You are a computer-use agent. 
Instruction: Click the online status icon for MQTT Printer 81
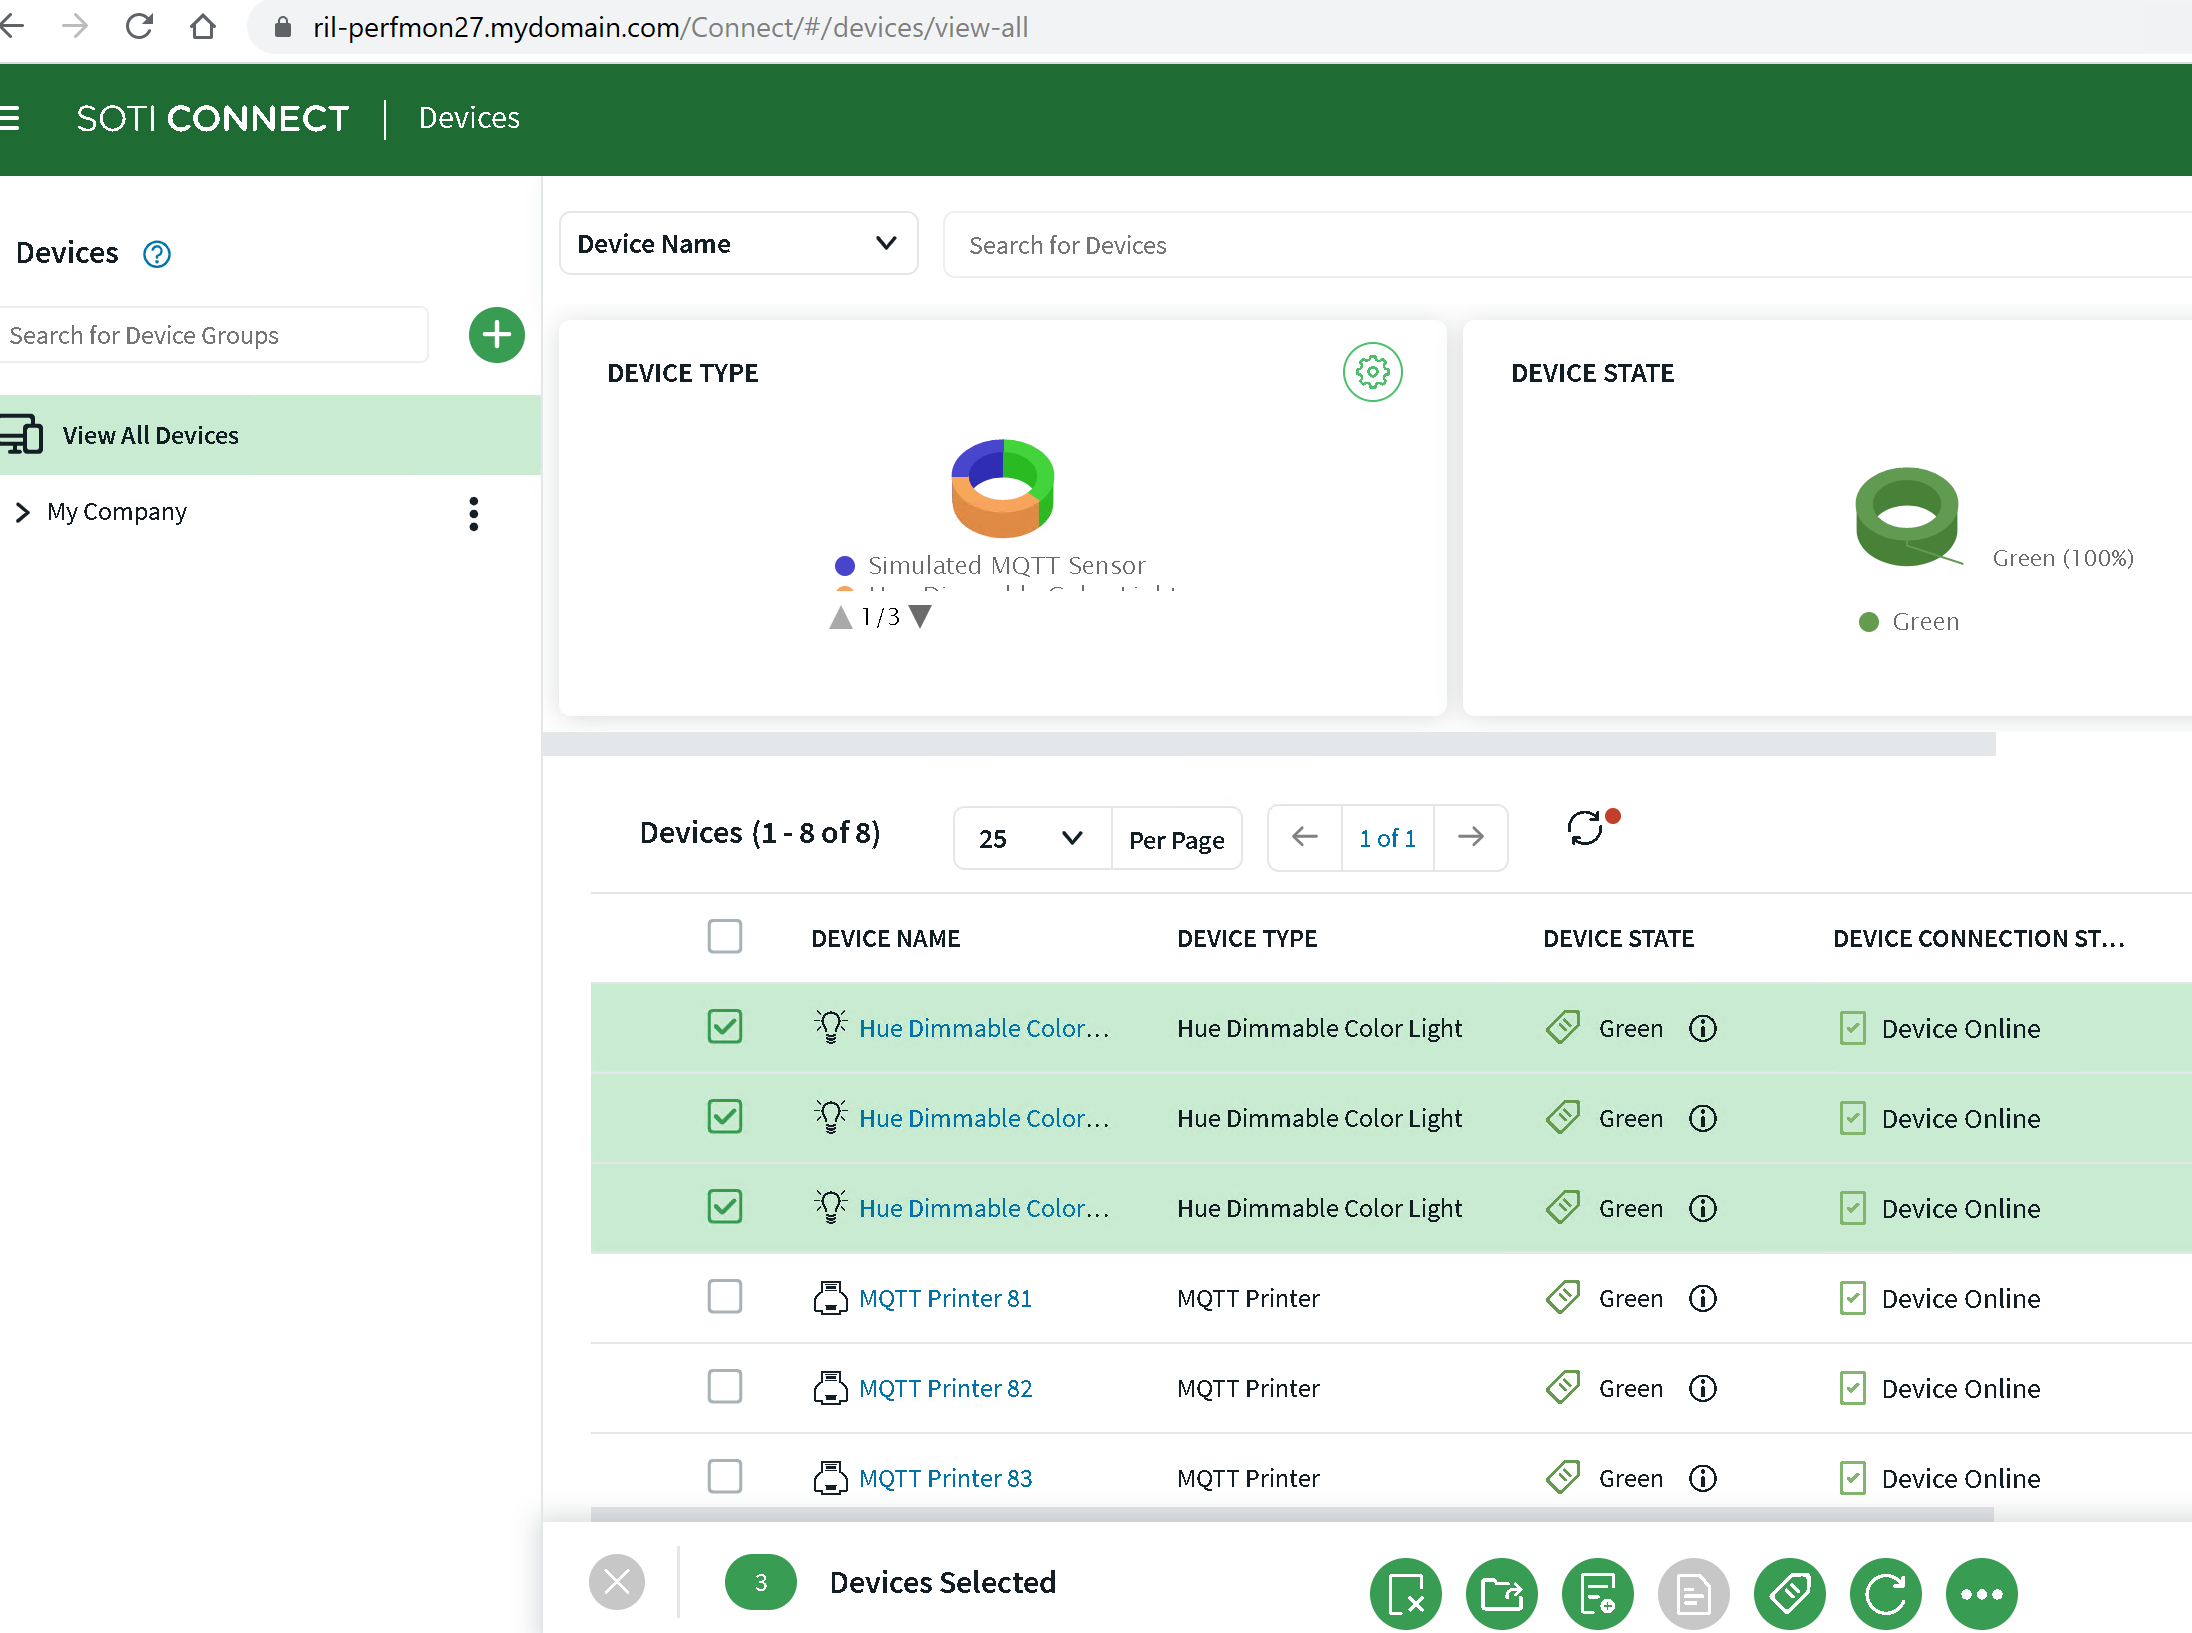click(x=1853, y=1298)
